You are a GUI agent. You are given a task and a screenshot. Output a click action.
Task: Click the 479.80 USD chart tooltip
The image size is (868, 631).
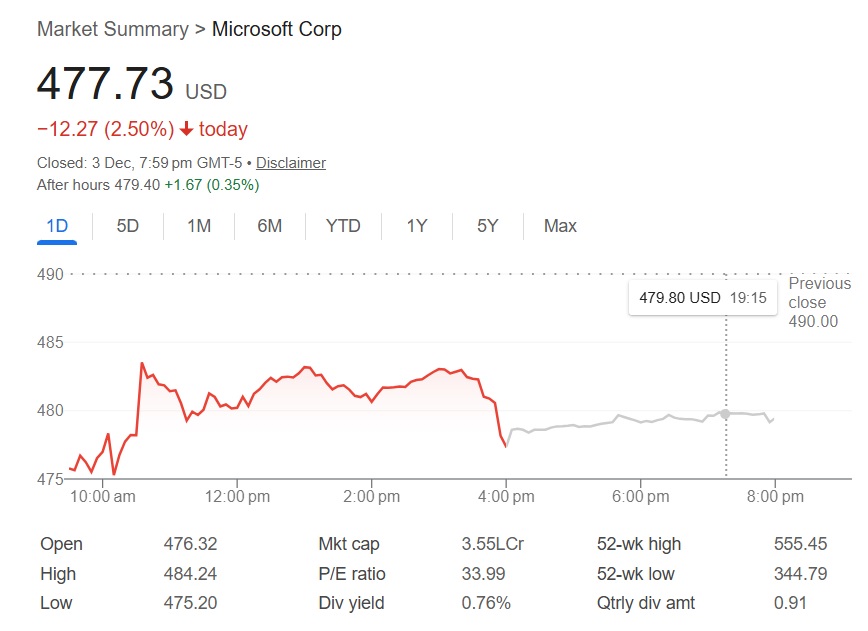[680, 298]
